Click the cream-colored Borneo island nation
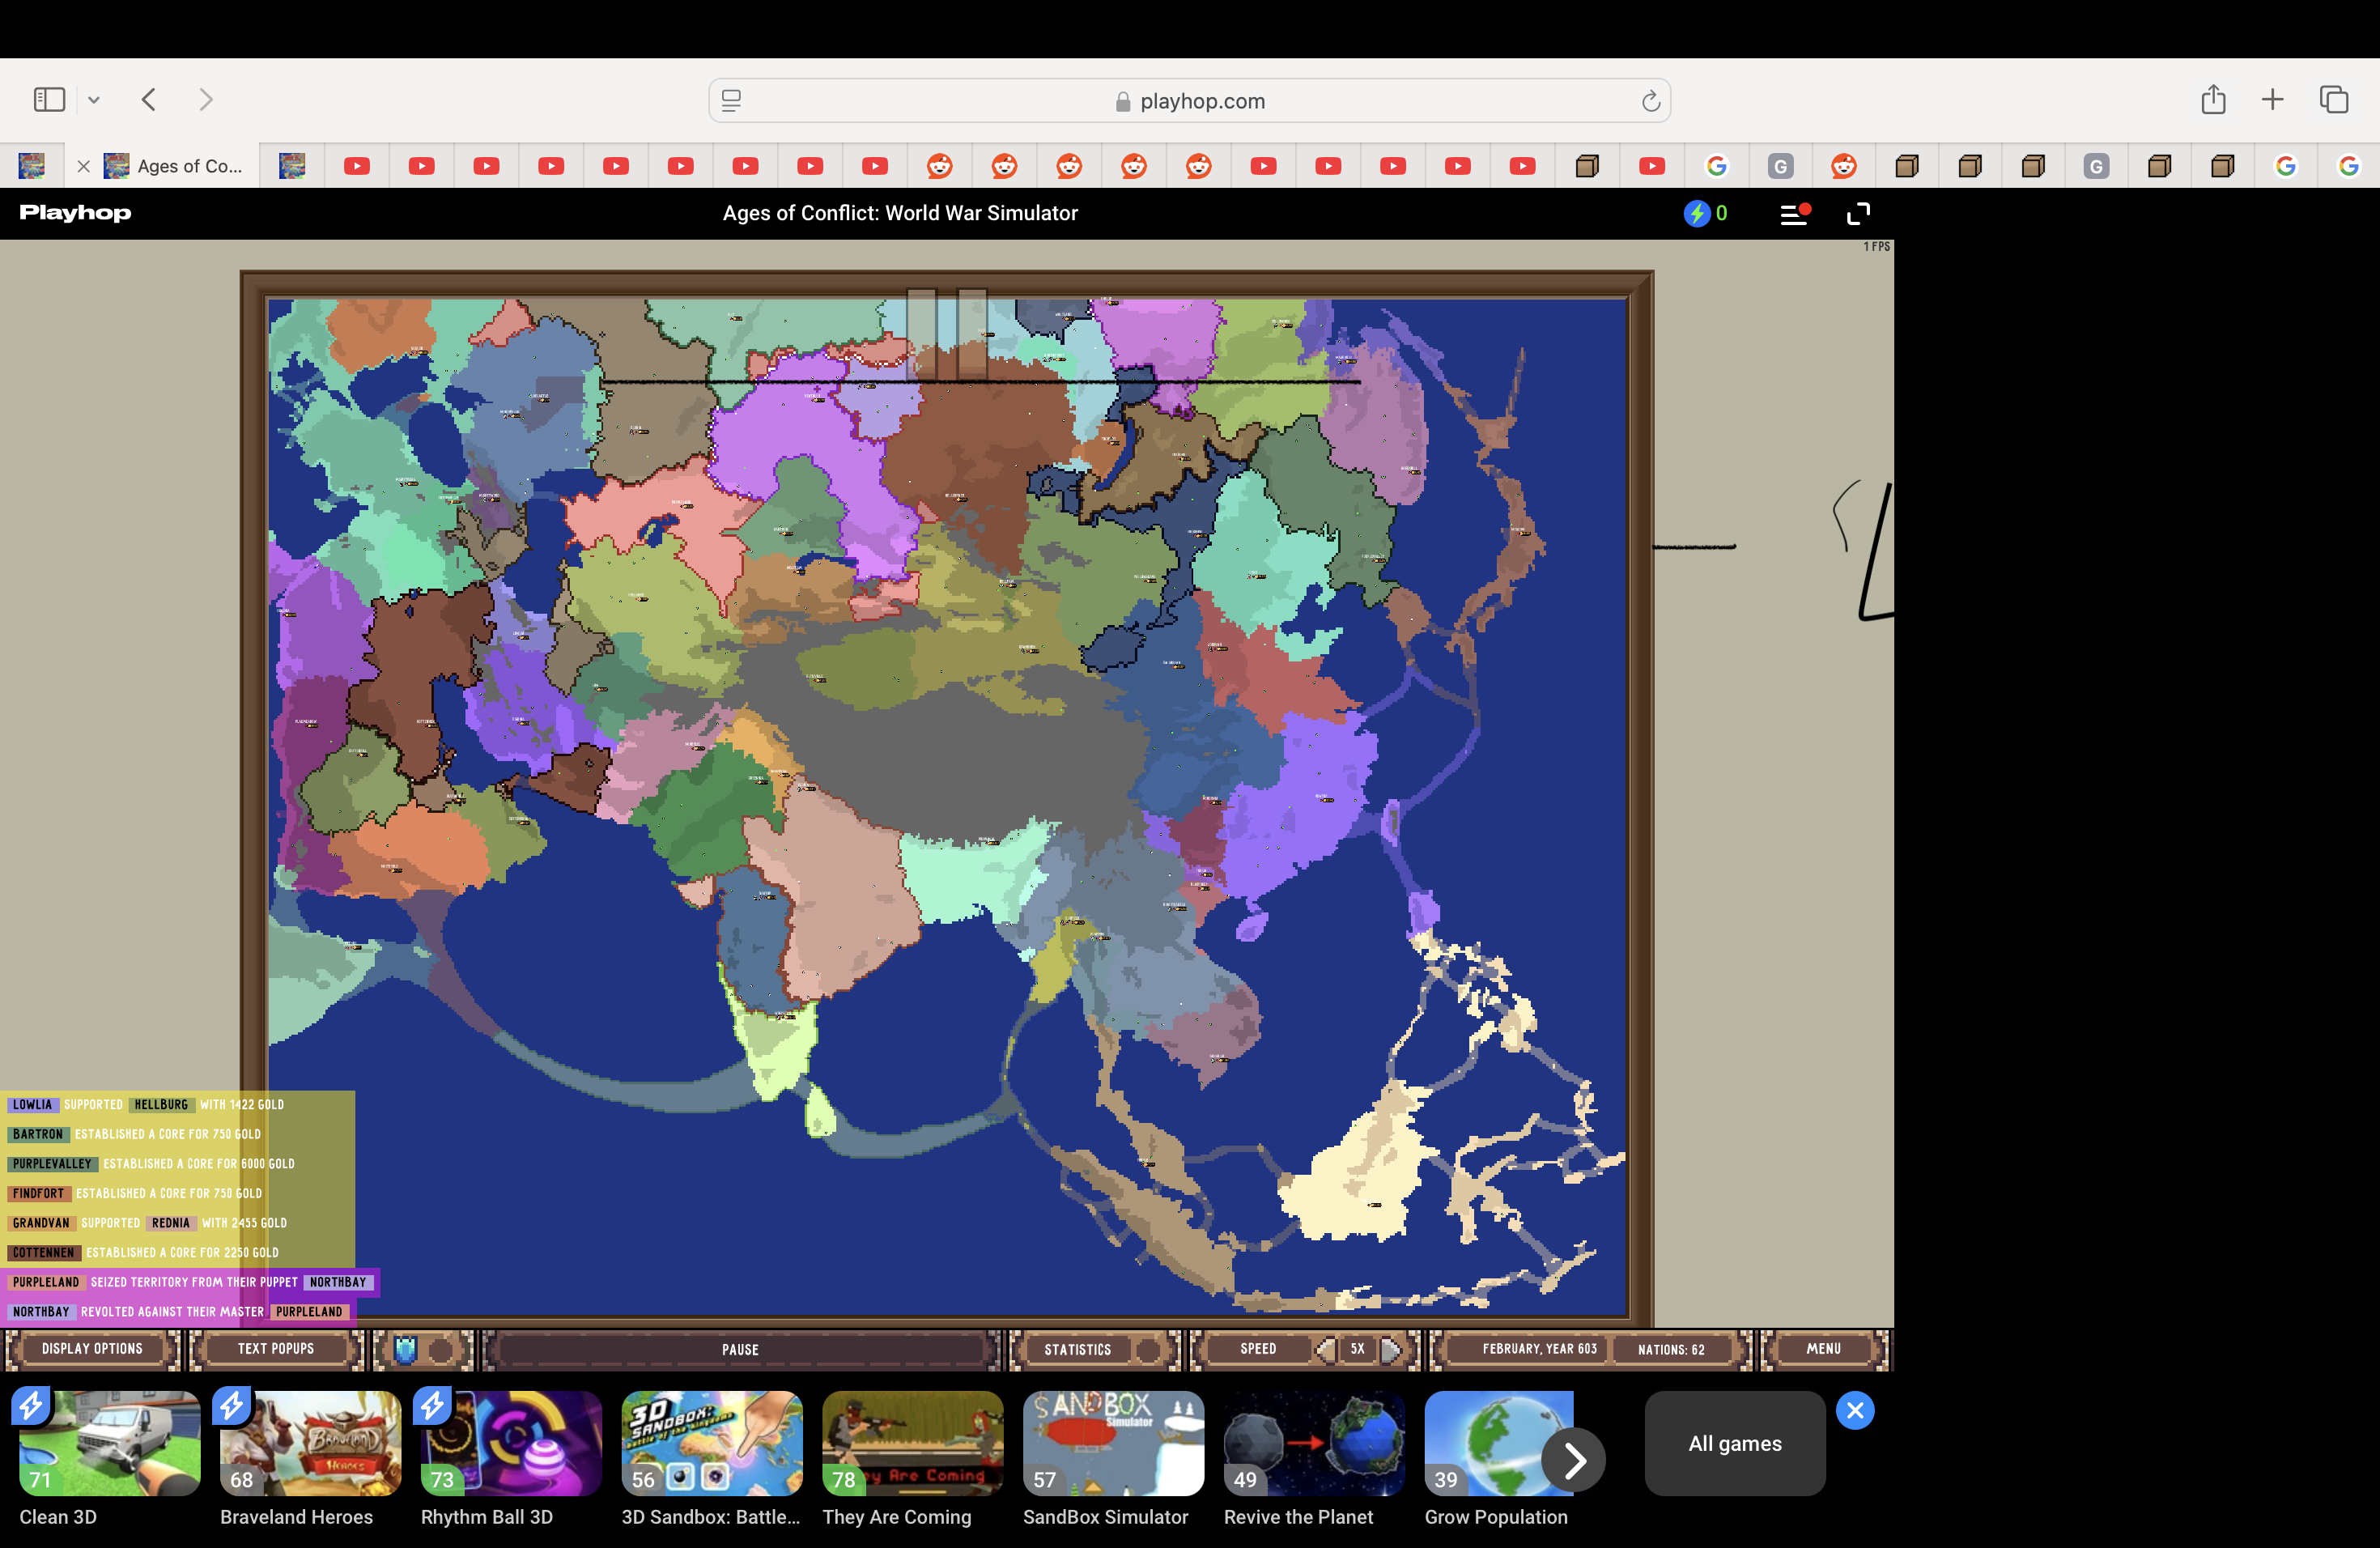 (x=1360, y=1170)
